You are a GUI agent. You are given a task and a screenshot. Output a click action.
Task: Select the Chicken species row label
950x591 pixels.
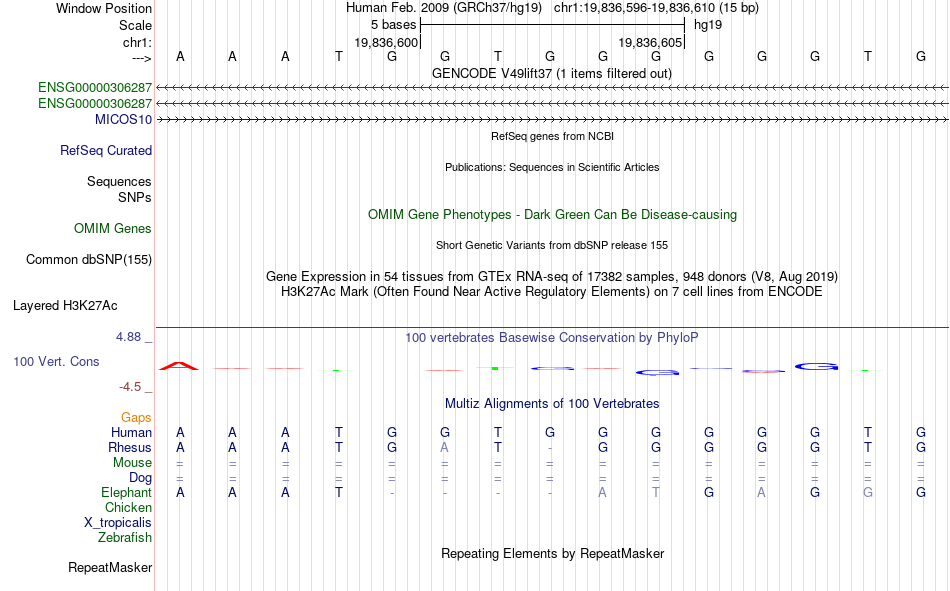point(128,507)
